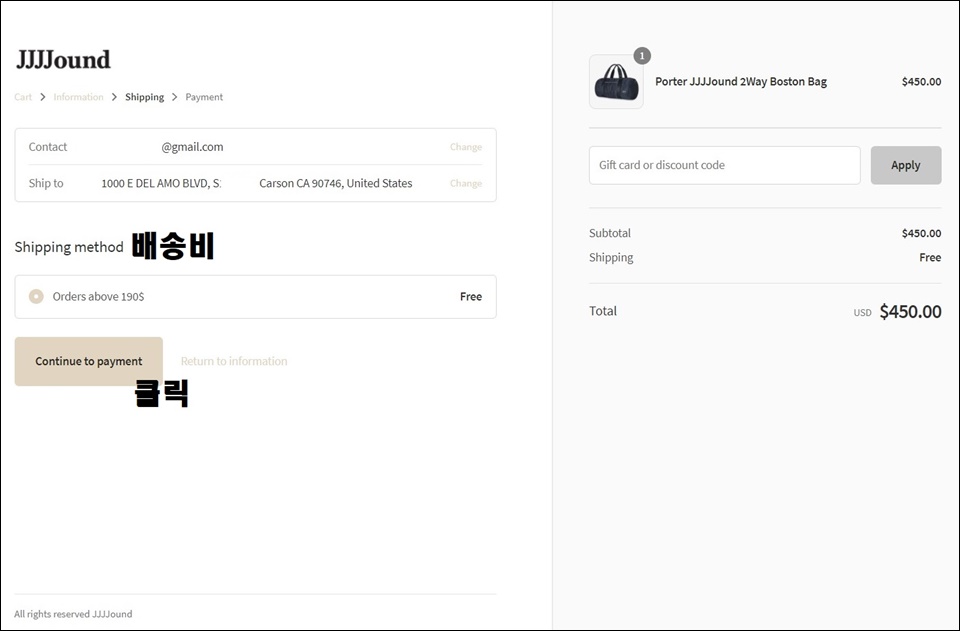The height and width of the screenshot is (631, 960).
Task: Click the All rights reserved JJJJound footer
Action: pyautogui.click(x=73, y=614)
